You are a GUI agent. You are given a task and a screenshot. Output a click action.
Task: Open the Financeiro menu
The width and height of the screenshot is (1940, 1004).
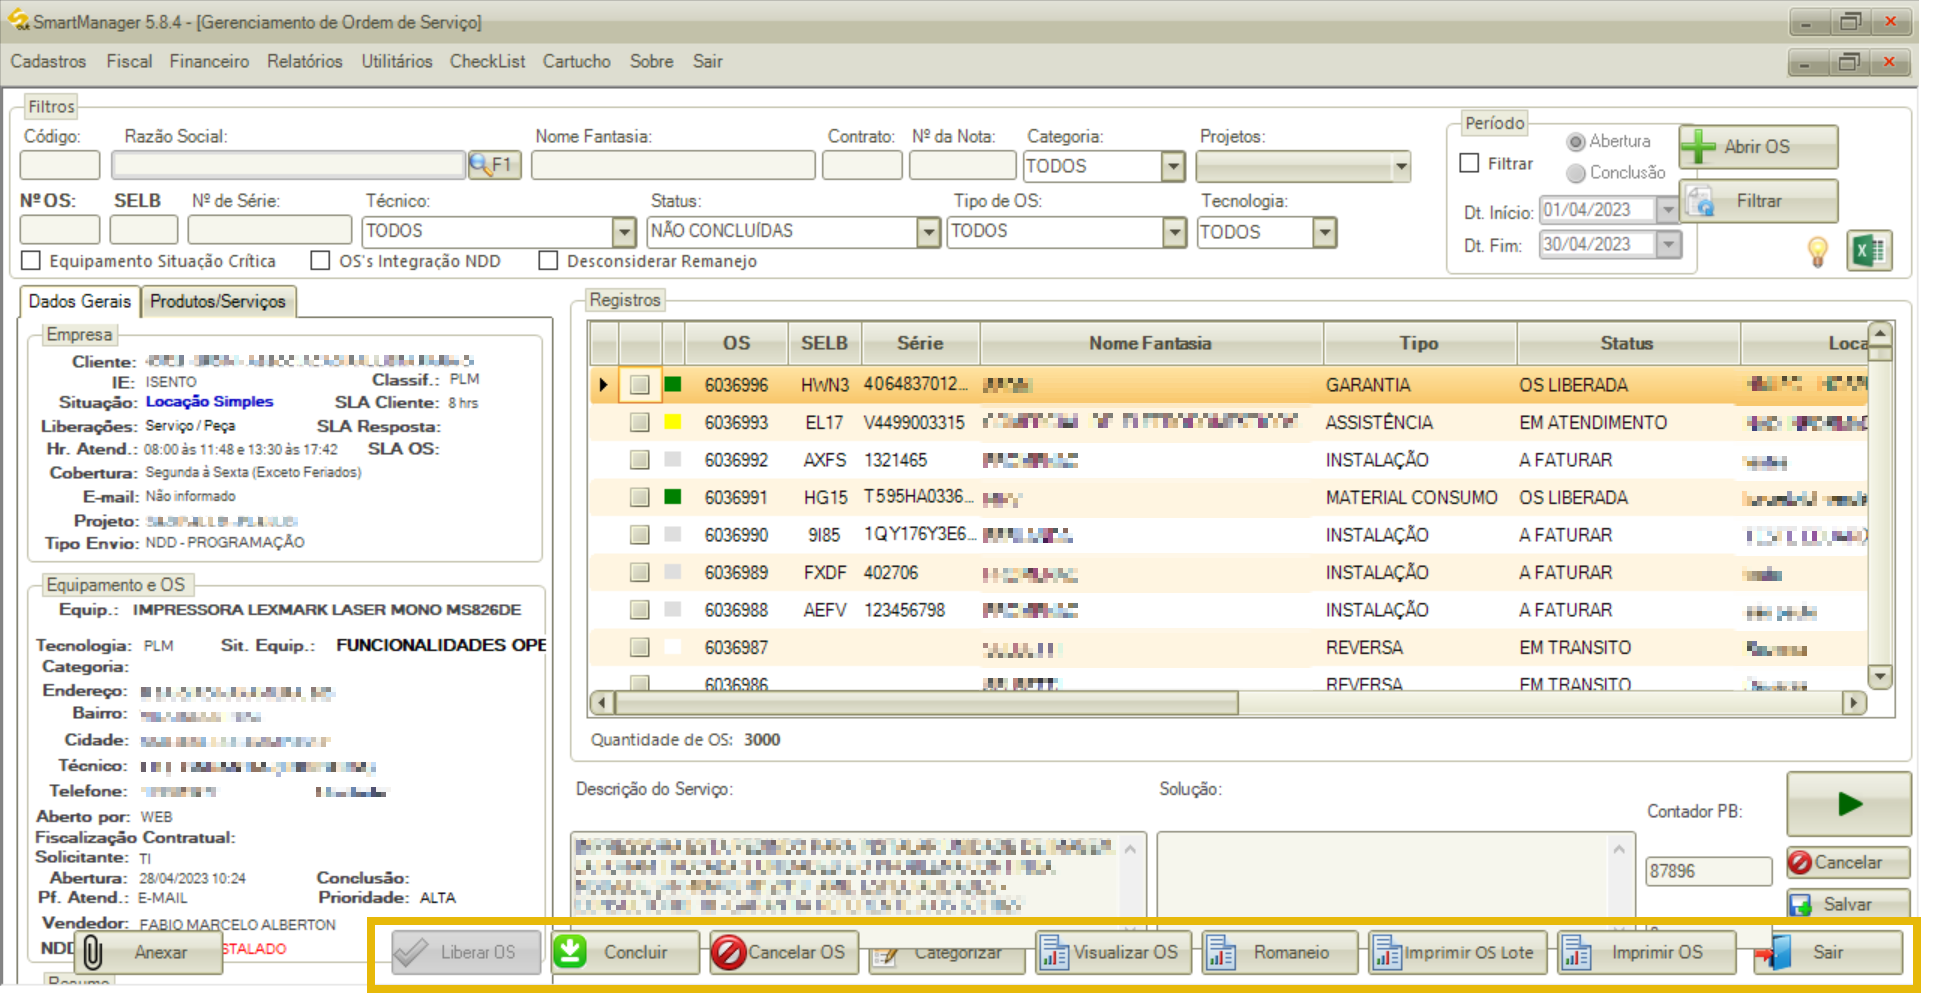(209, 62)
